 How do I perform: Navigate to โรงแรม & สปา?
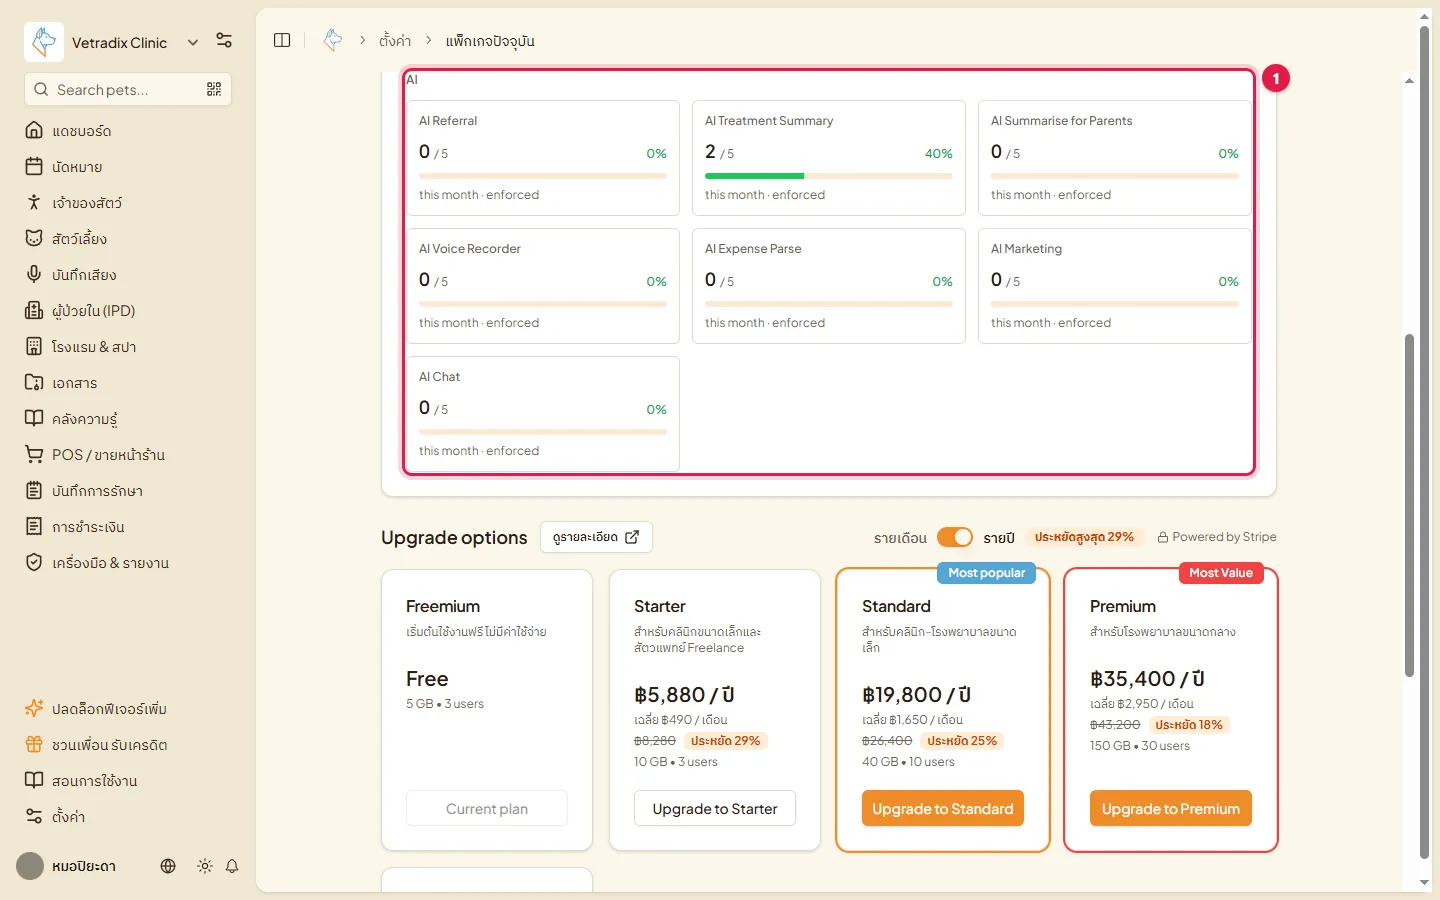point(128,346)
